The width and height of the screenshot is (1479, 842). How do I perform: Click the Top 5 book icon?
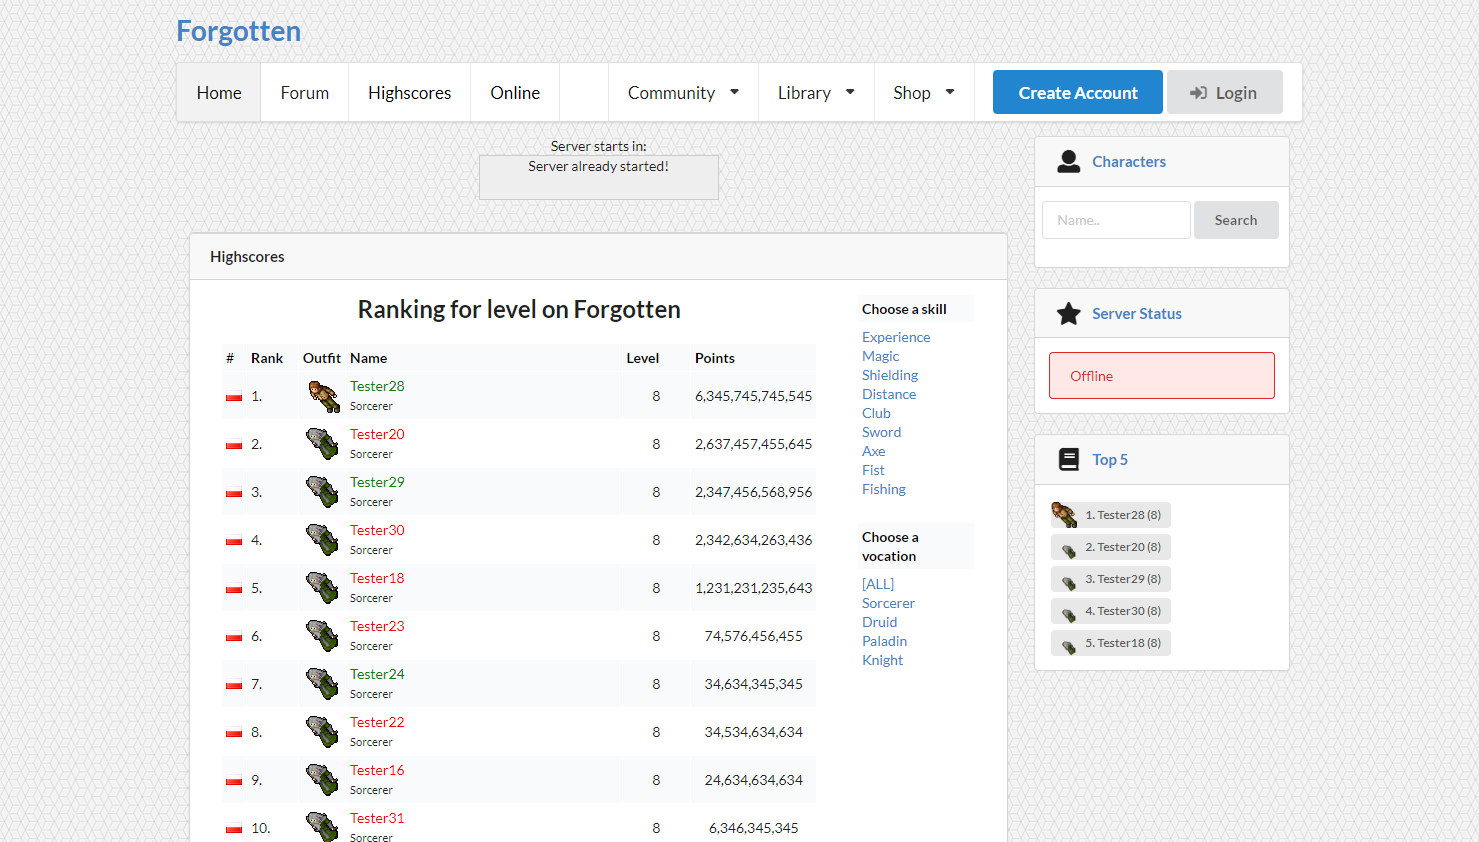(1069, 459)
